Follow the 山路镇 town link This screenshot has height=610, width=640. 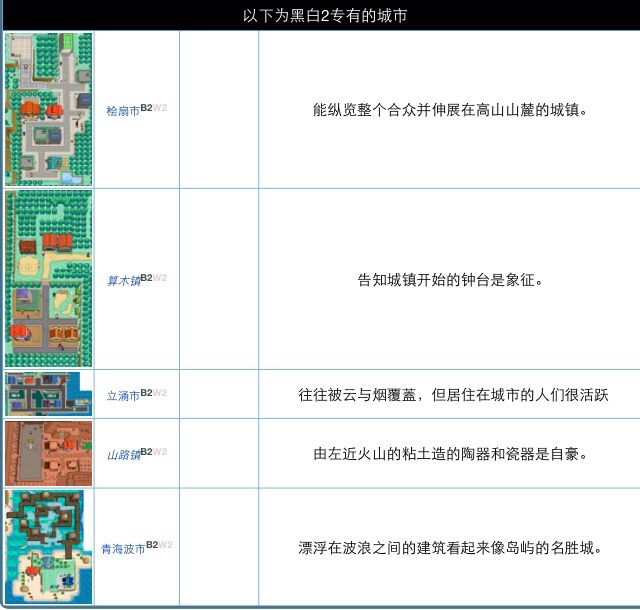(x=123, y=455)
